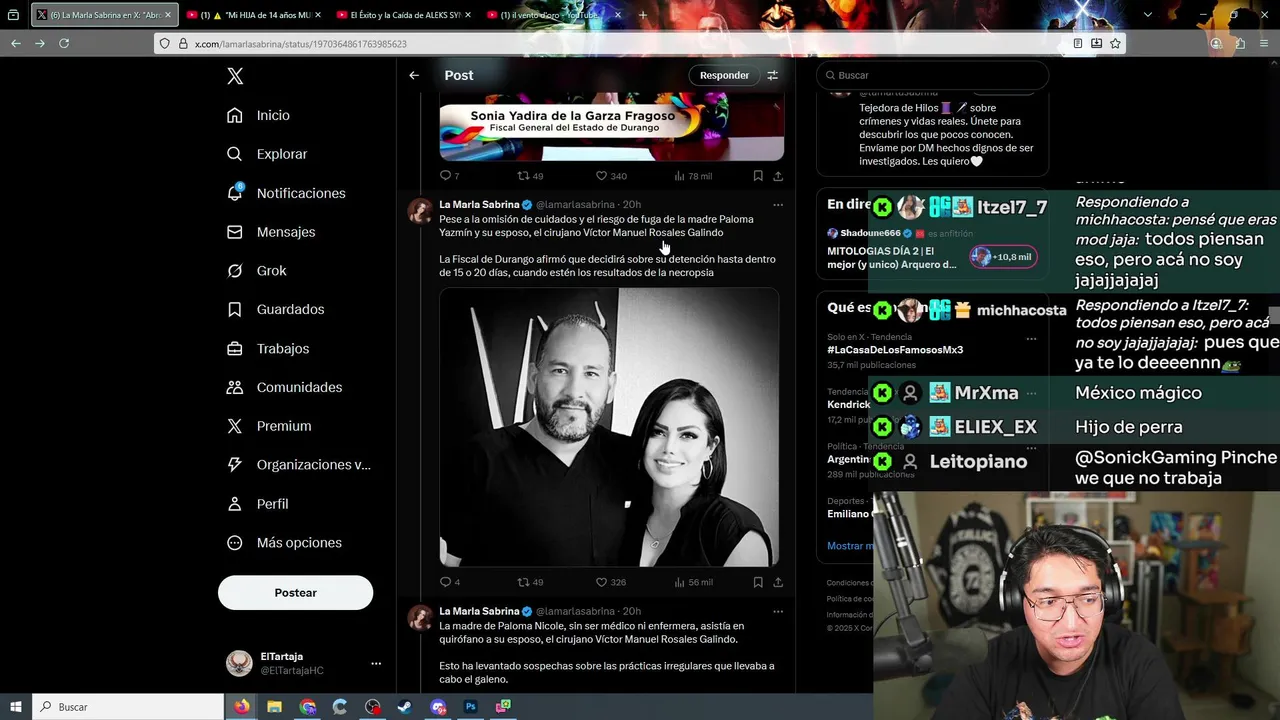Open the black-and-white couple photo
The width and height of the screenshot is (1280, 720).
point(609,427)
